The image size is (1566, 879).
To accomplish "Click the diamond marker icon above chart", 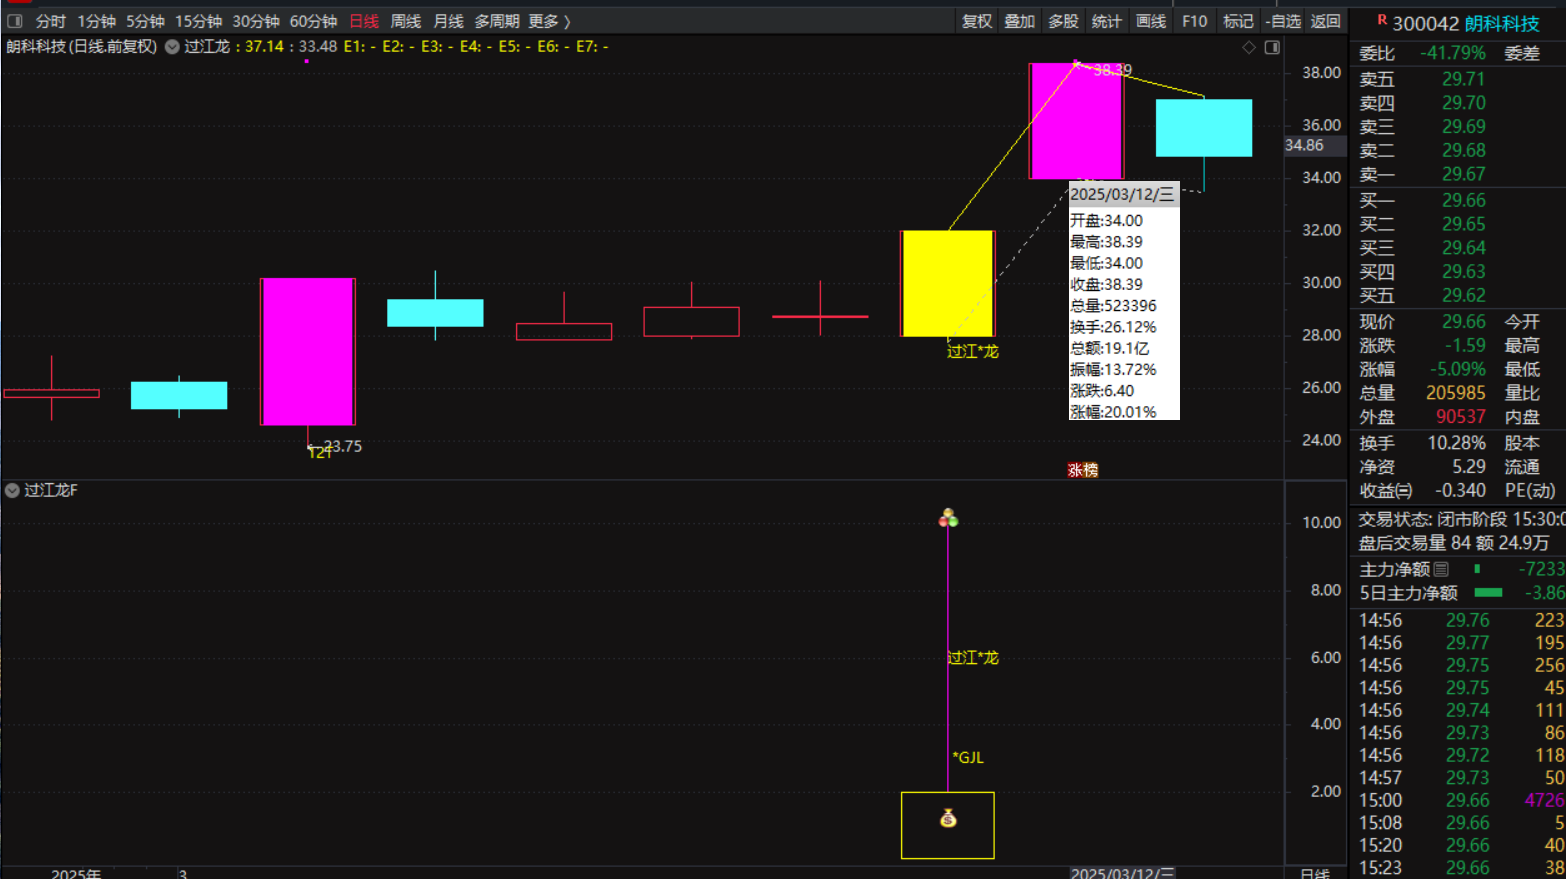I will click(x=1249, y=47).
